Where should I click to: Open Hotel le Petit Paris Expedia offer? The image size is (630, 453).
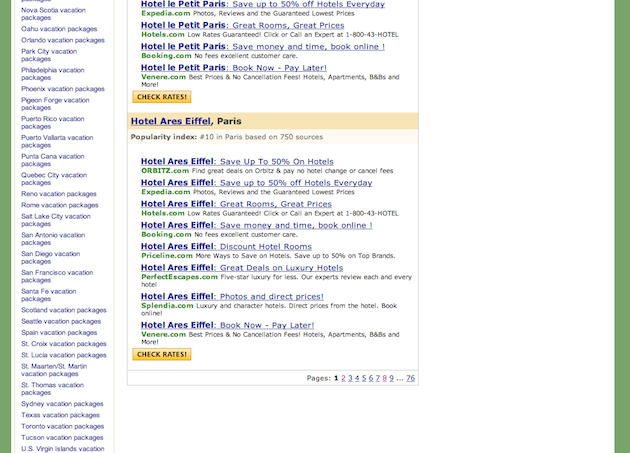(x=263, y=4)
